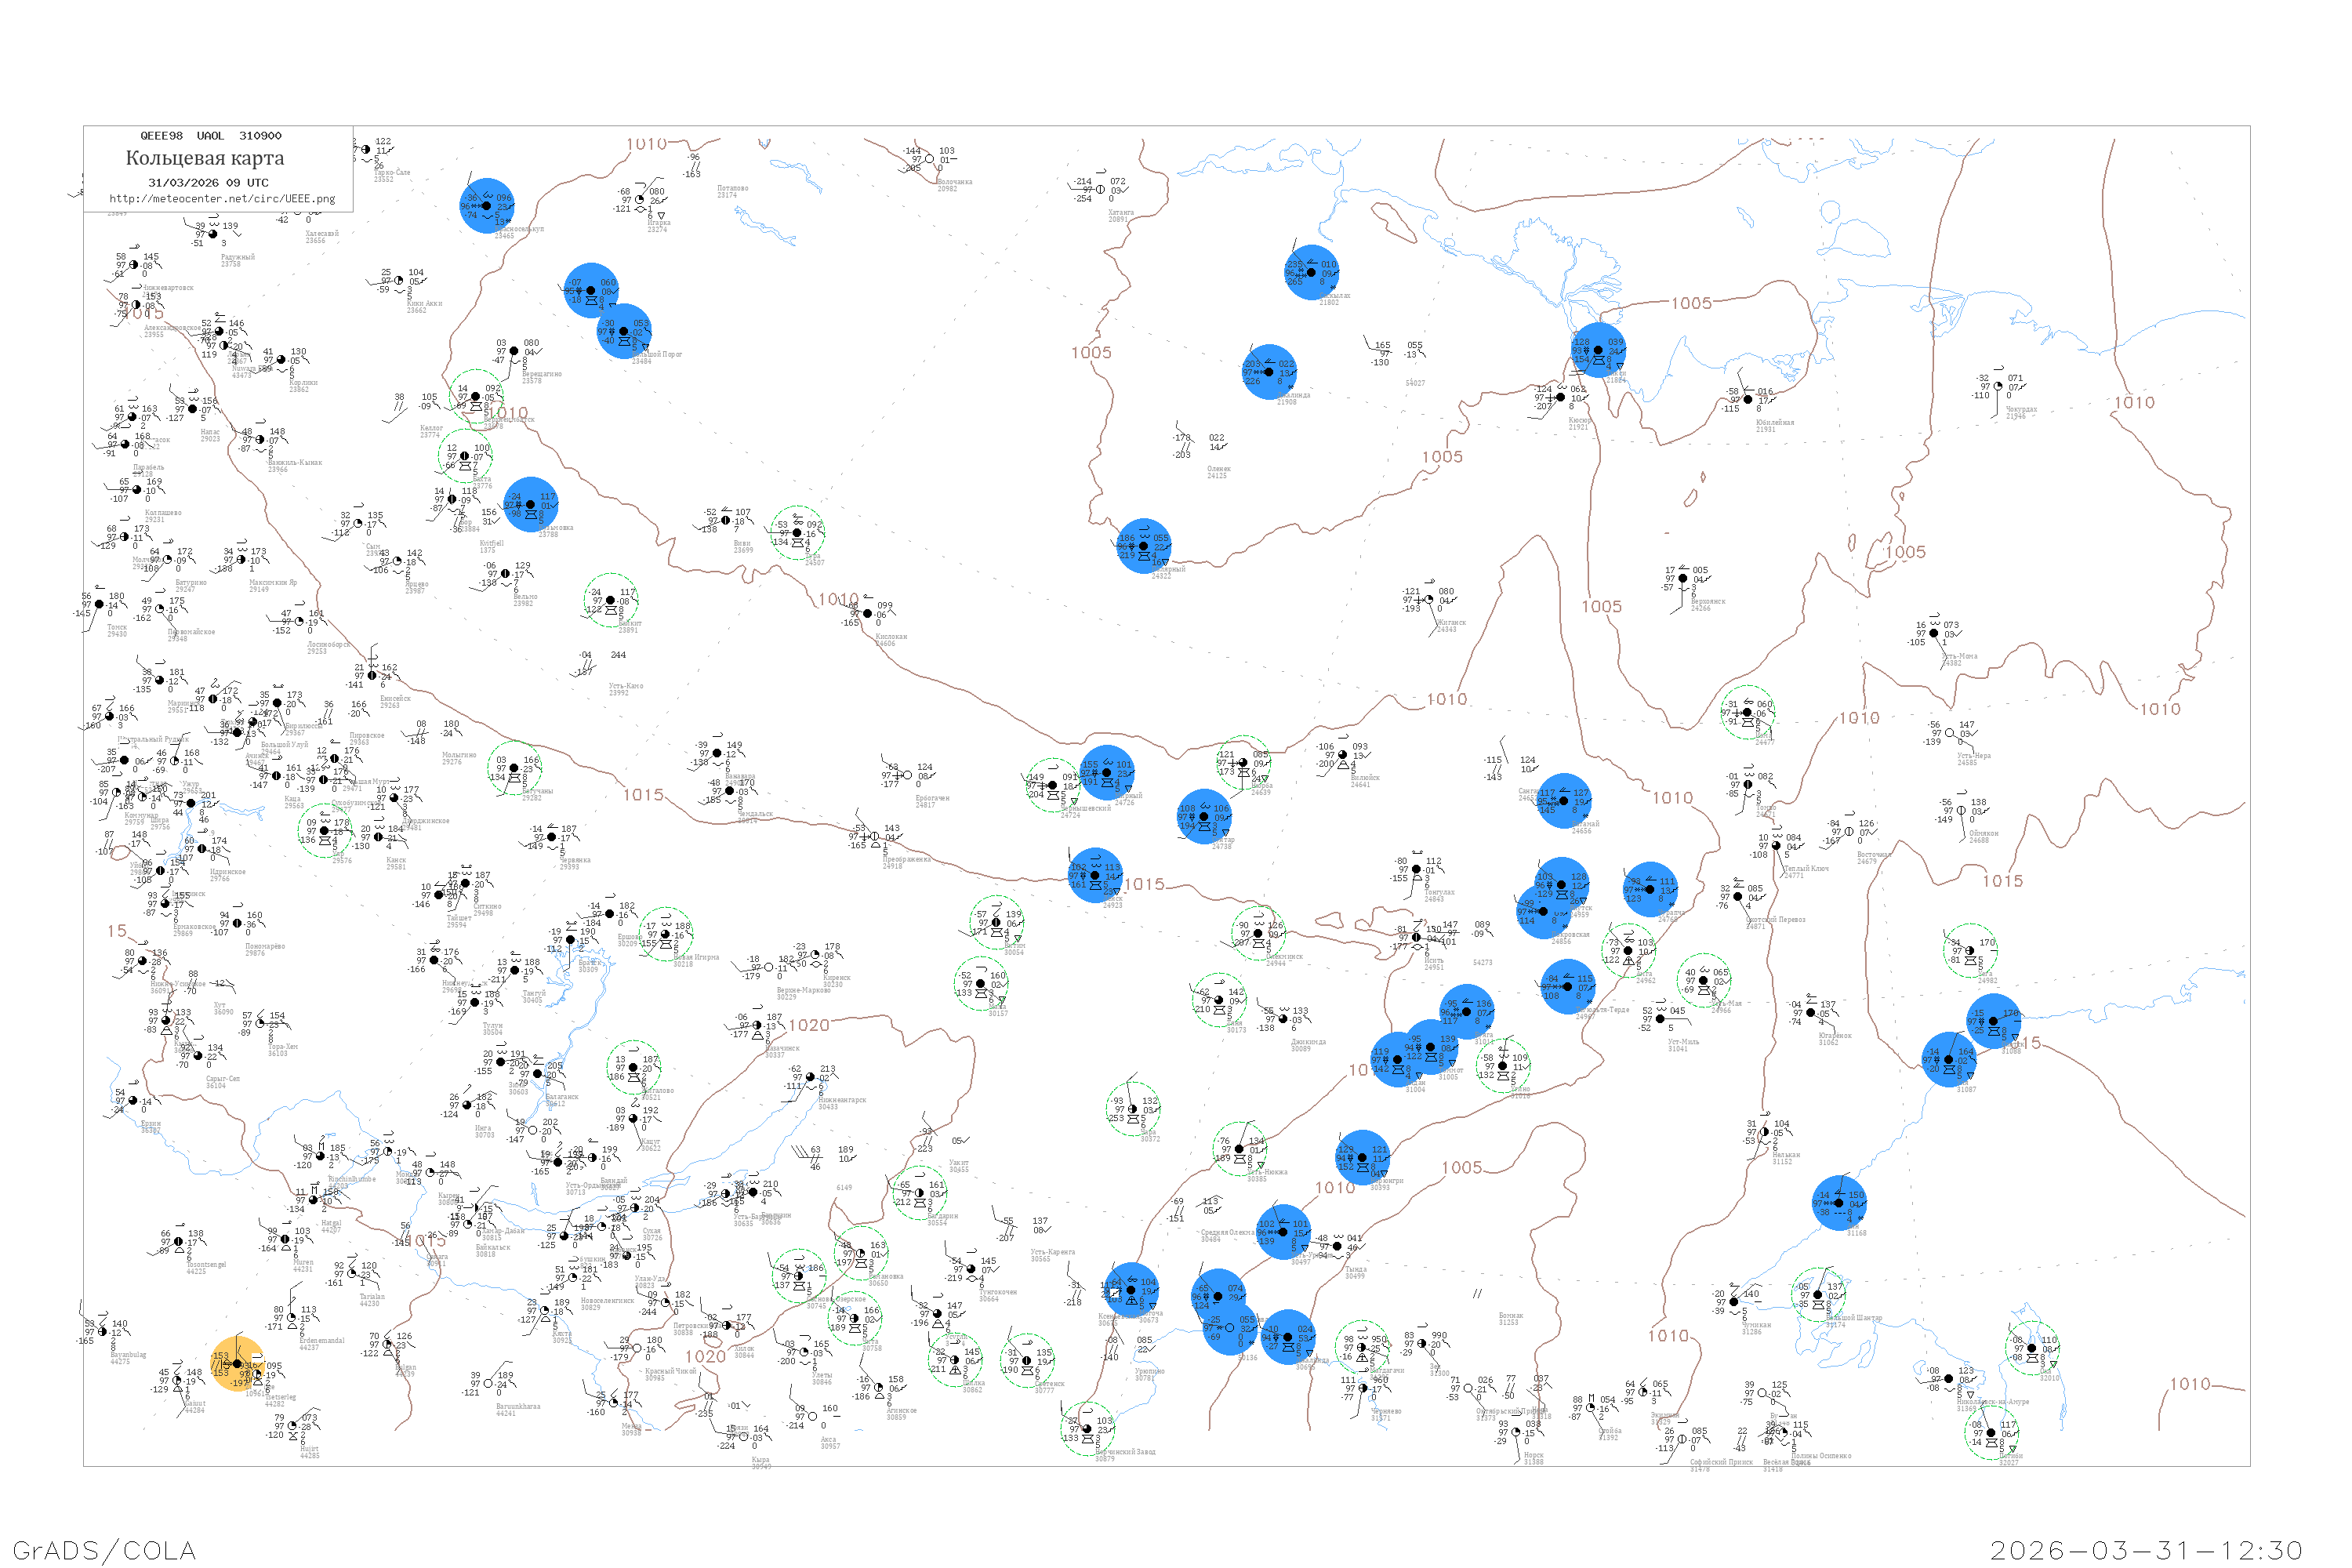Click the Кольцевая карта title text
2352x1568 pixels.
(205, 158)
